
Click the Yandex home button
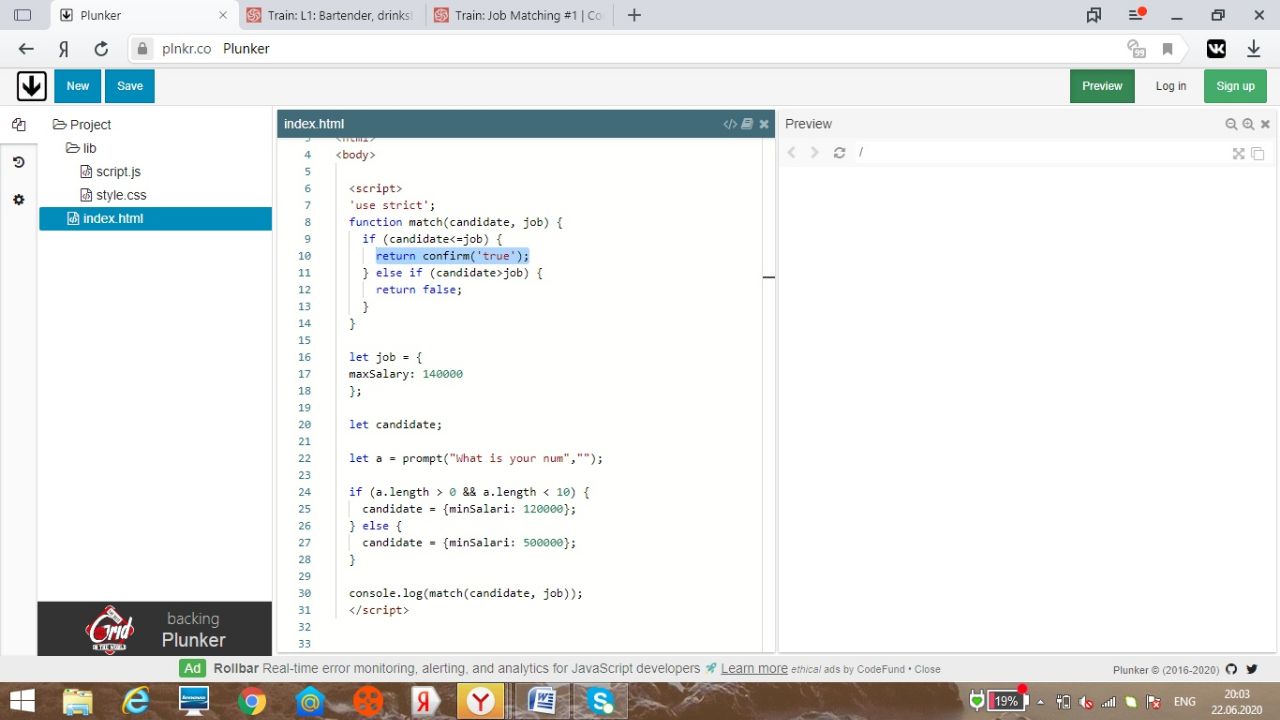(x=63, y=48)
